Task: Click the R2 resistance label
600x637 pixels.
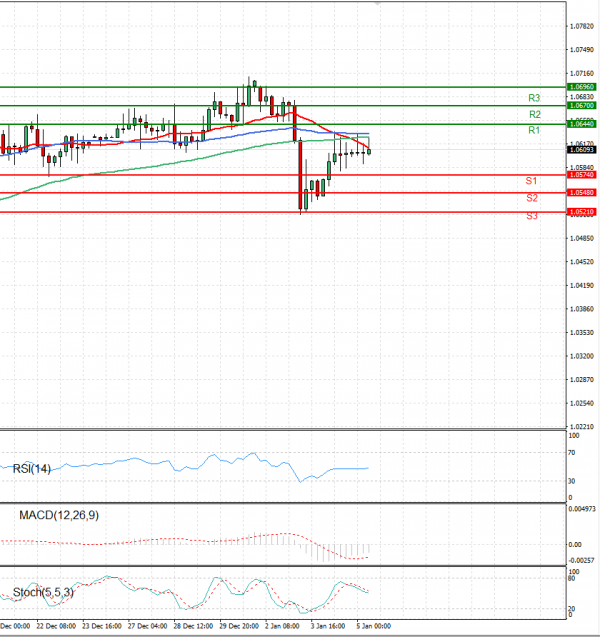Action: tap(535, 115)
